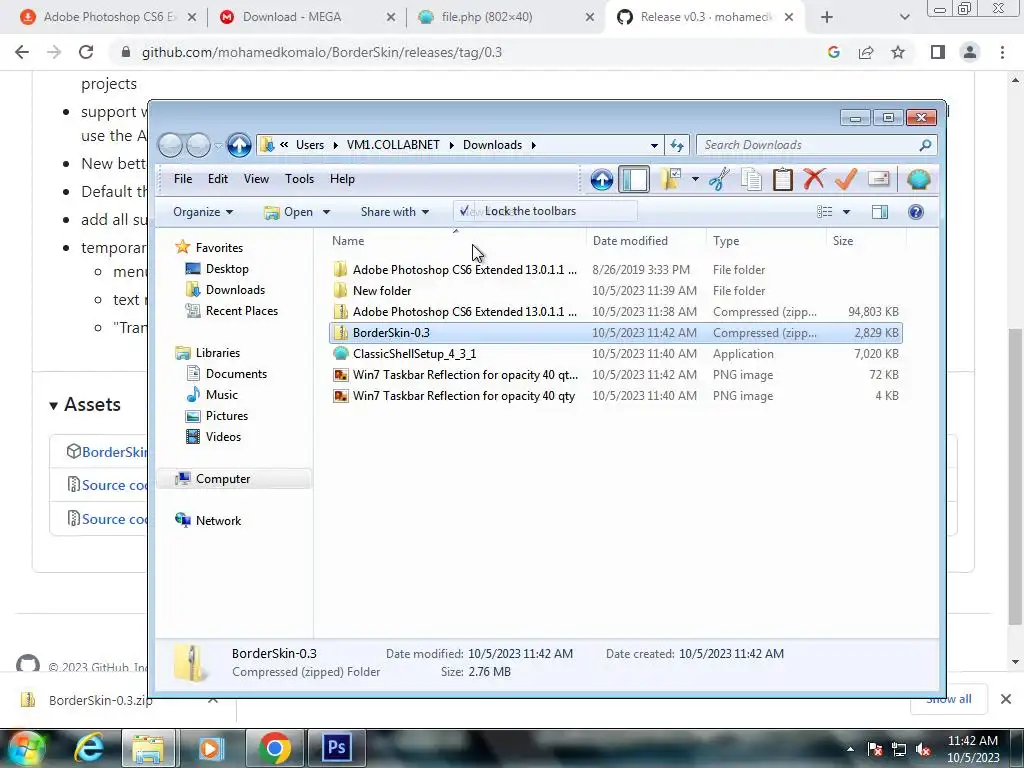Expand the Open button's dropdown arrow
This screenshot has width=1024, height=768.
(327, 212)
